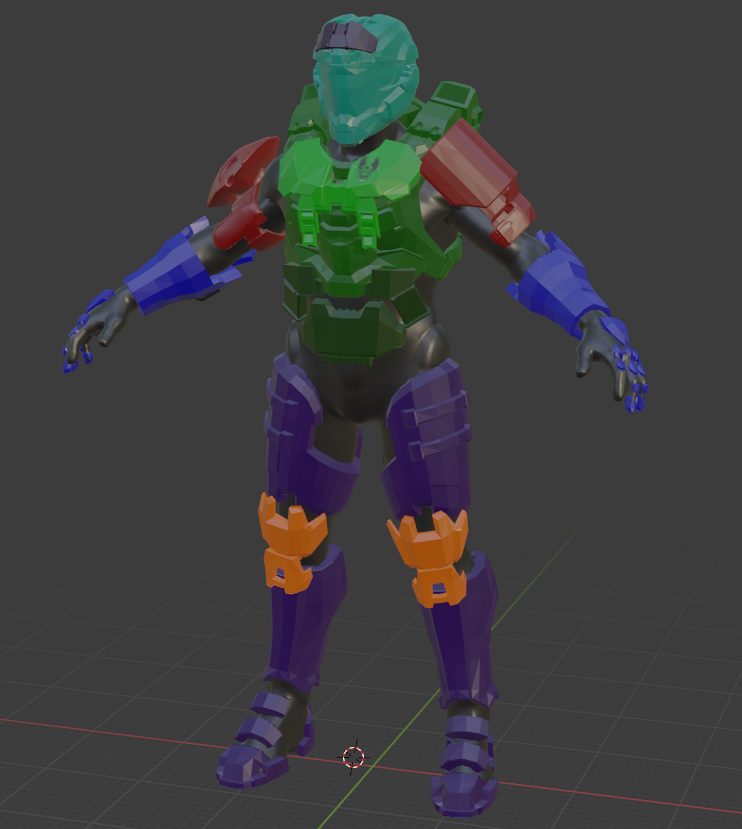Select purple shin armor on screen's left
Viewport: 742px width, 829px height.
tap(304, 629)
